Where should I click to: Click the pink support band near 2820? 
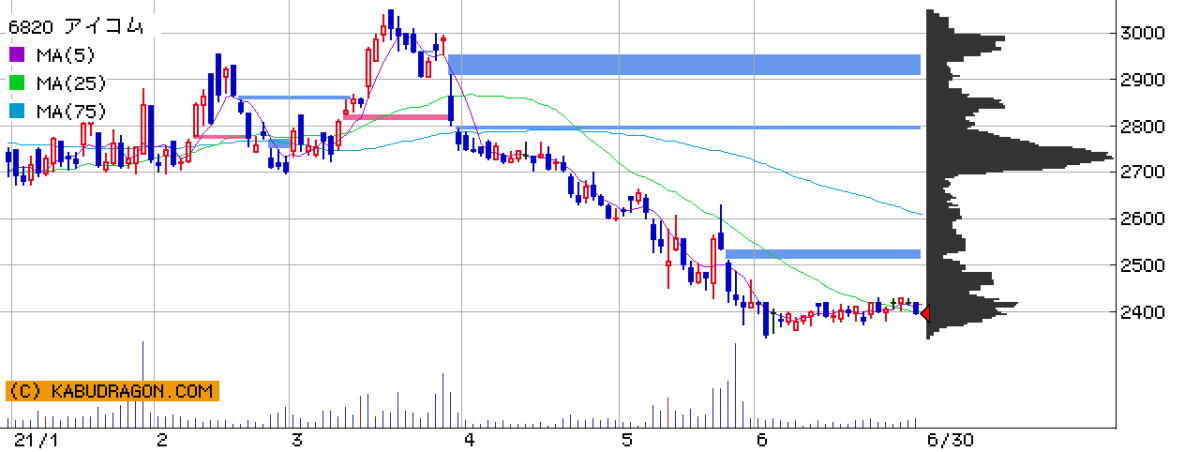tap(396, 117)
